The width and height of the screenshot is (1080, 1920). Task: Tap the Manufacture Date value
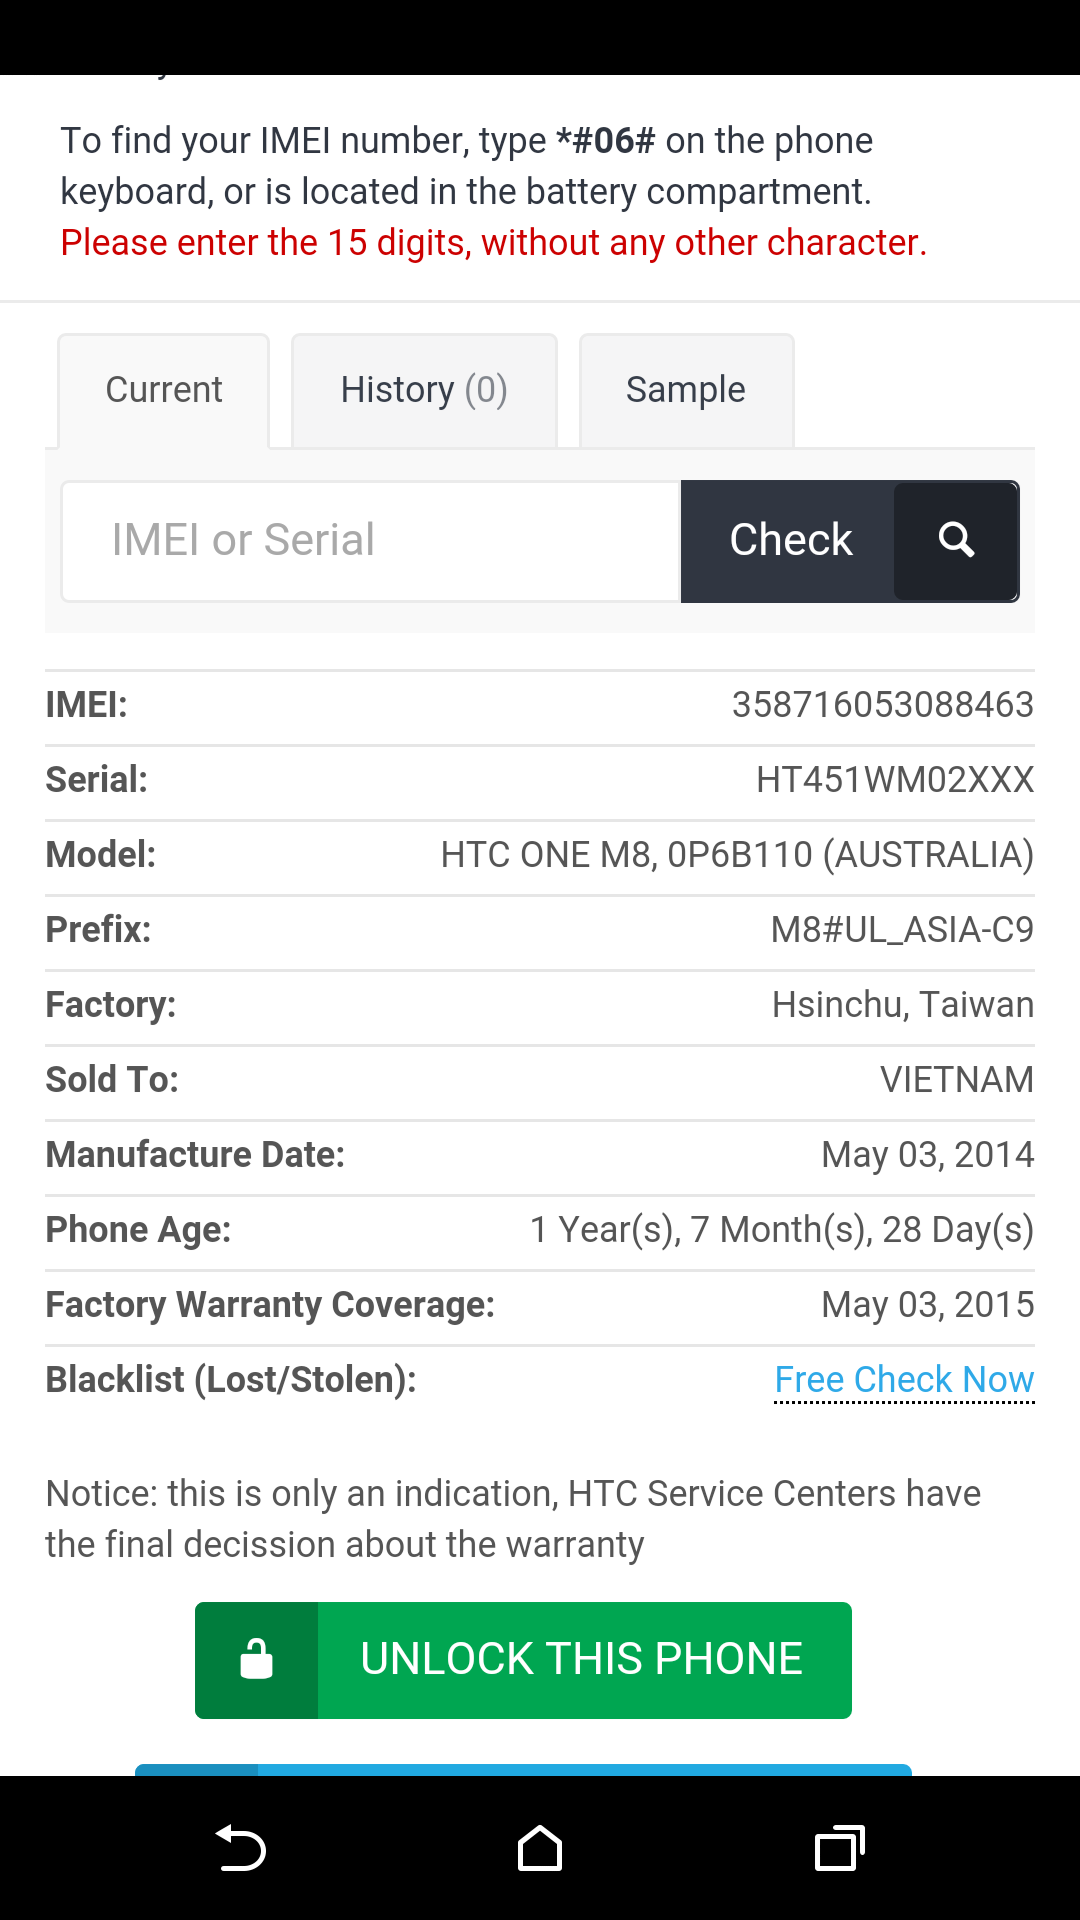(x=927, y=1155)
